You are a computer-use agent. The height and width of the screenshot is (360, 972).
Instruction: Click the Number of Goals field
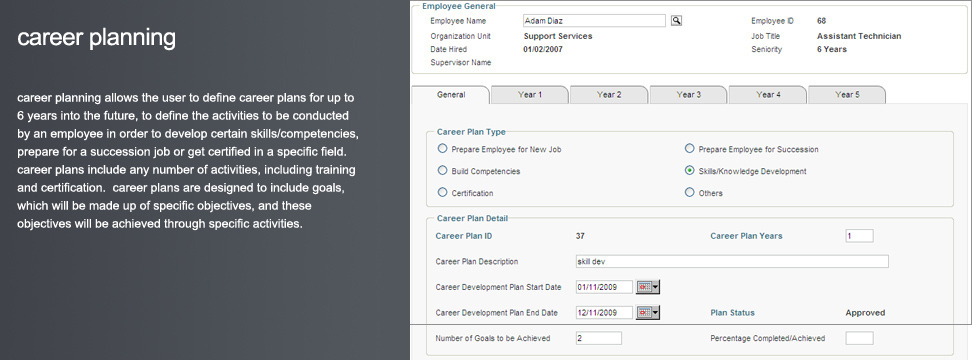(598, 338)
